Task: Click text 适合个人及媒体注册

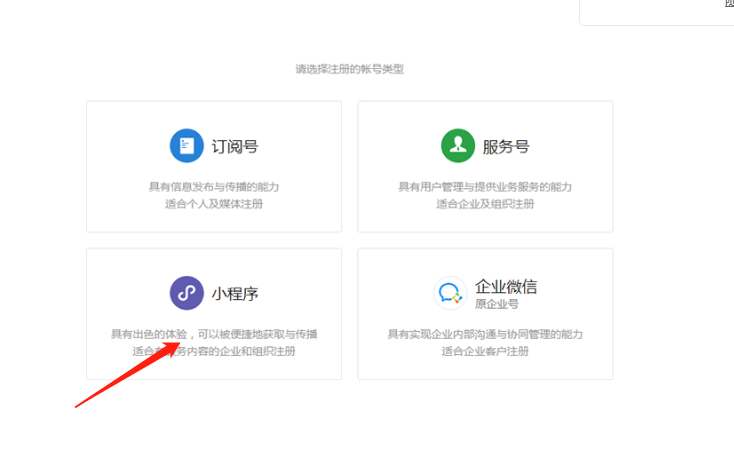Action: pyautogui.click(x=214, y=204)
